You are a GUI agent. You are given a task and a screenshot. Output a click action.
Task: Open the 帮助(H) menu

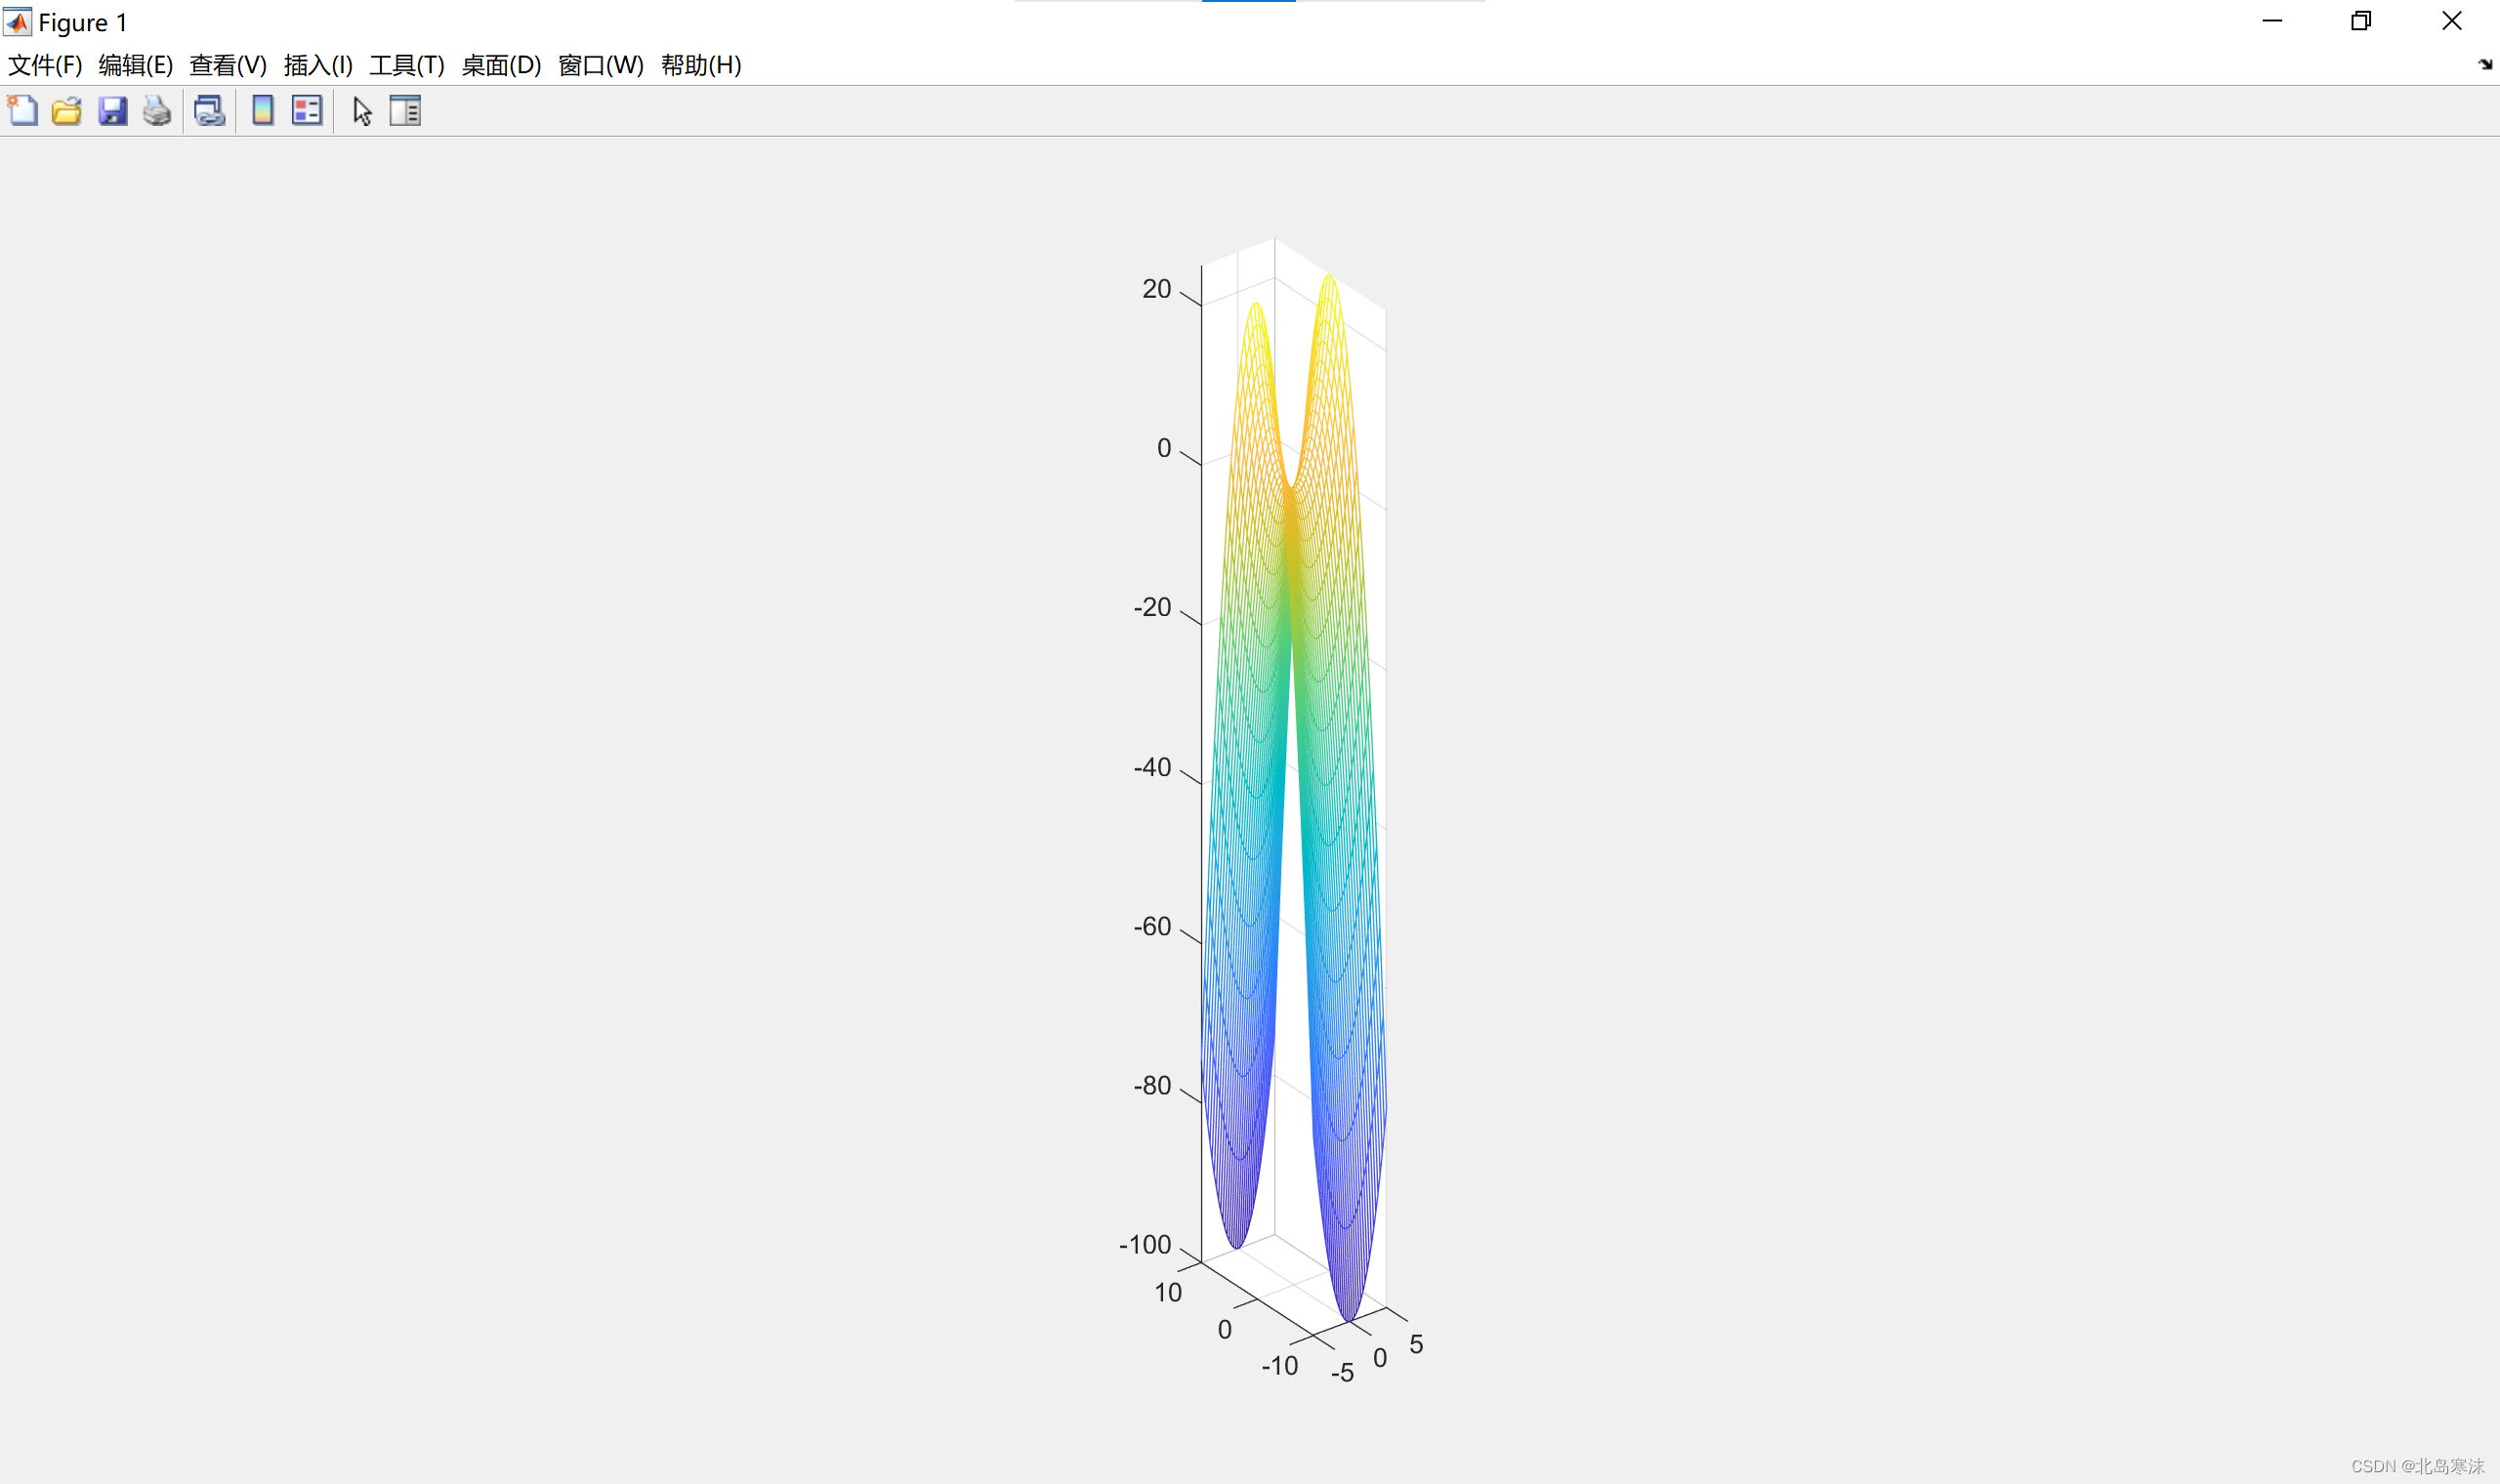(700, 65)
